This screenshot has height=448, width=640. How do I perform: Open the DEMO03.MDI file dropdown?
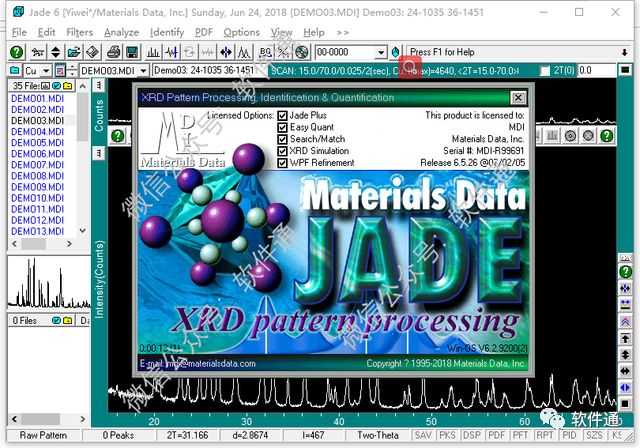[x=143, y=71]
